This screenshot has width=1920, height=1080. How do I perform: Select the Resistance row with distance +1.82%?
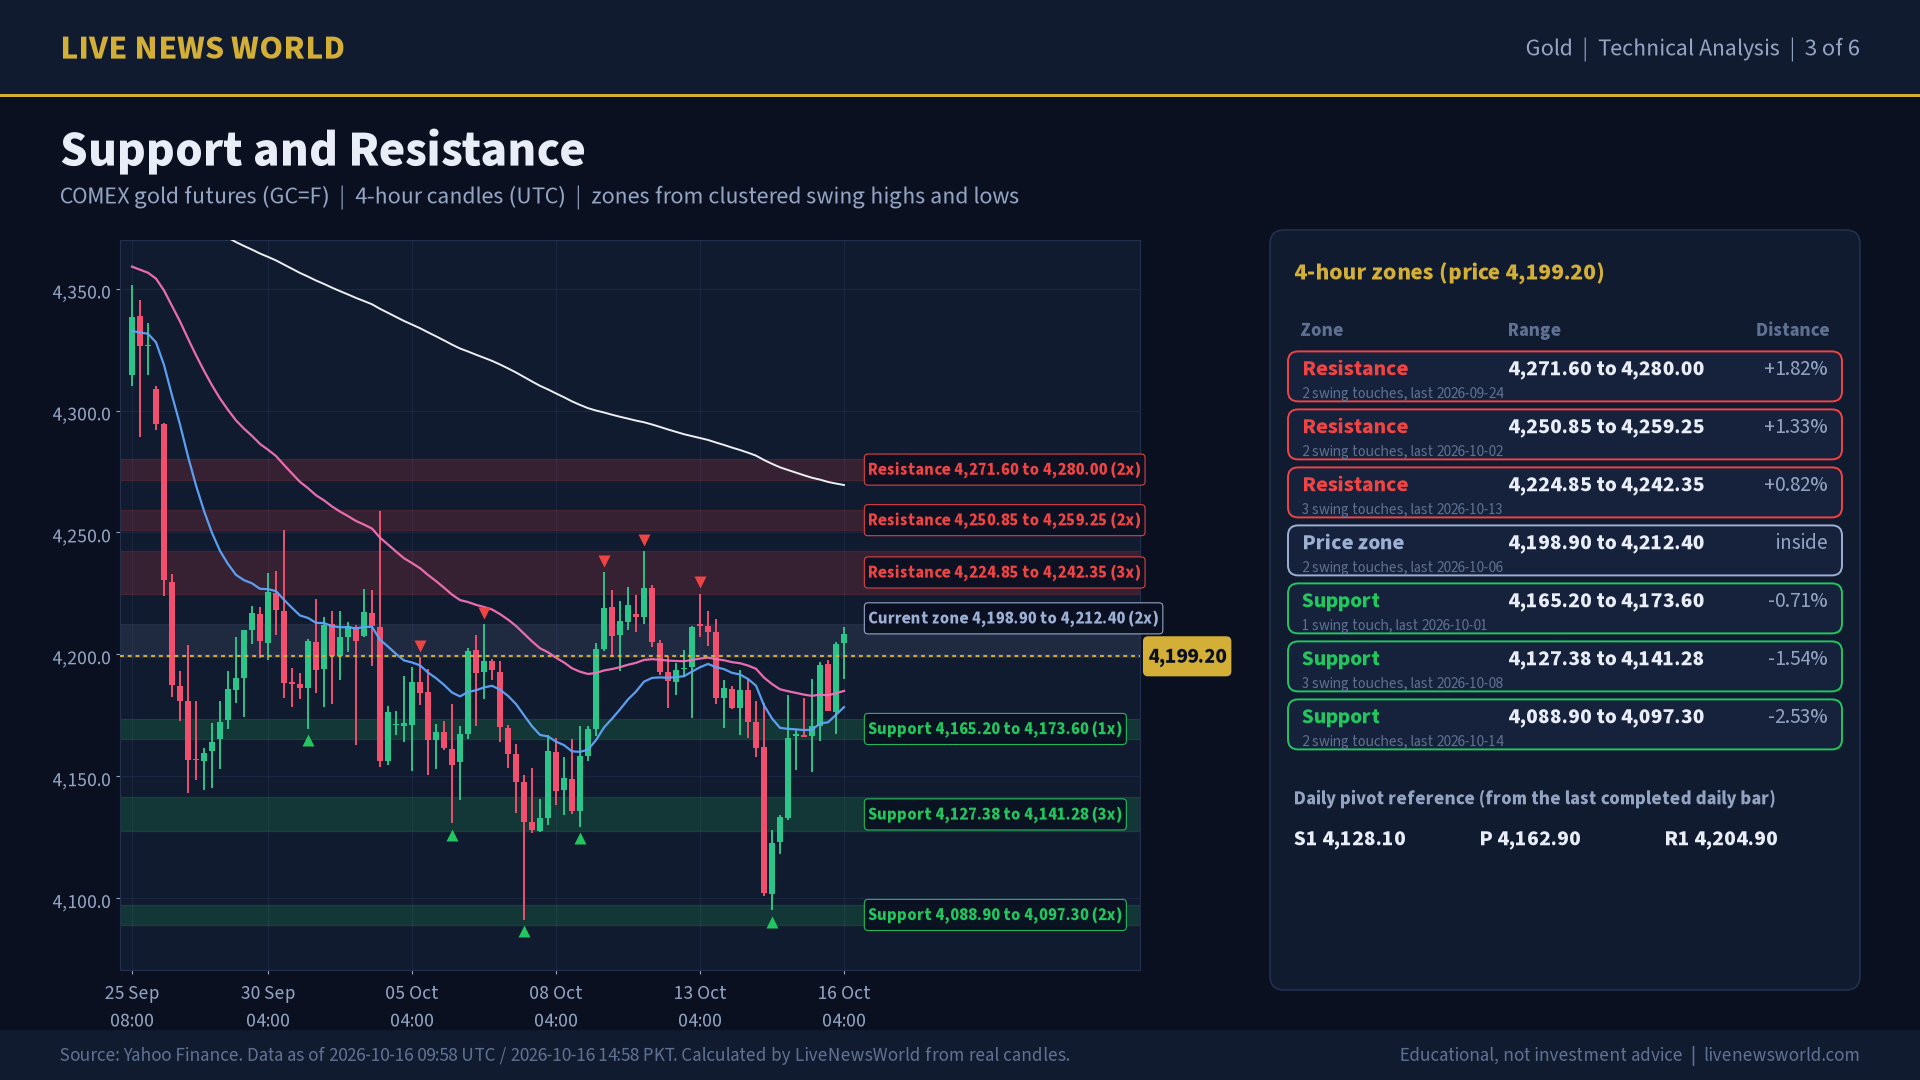(1564, 376)
